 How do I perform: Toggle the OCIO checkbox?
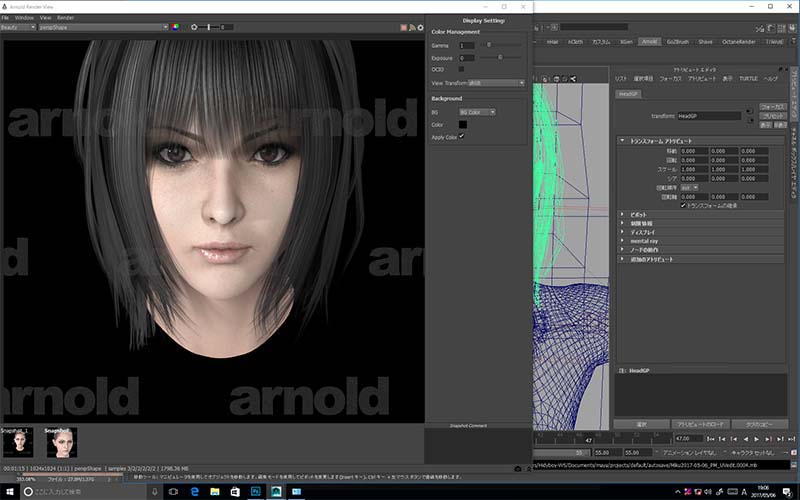pyautogui.click(x=461, y=69)
